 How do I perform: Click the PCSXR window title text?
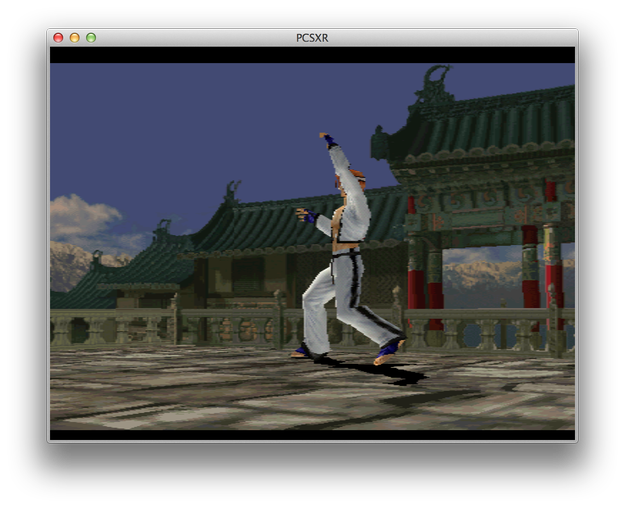pos(312,38)
